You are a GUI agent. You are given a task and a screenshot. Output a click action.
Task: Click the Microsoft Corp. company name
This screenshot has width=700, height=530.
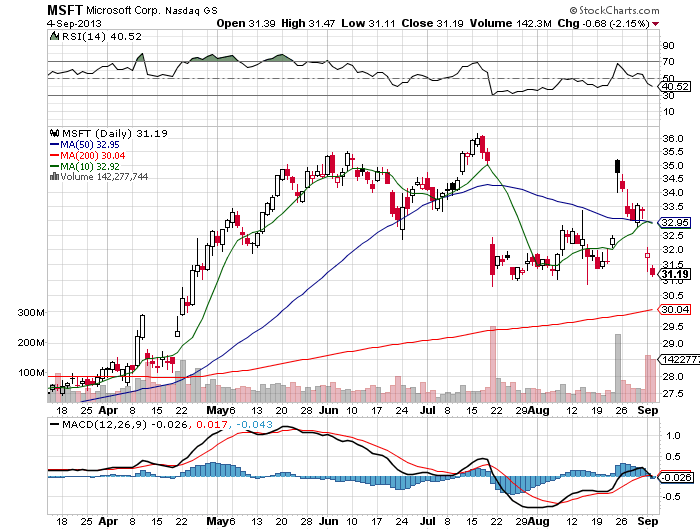click(x=123, y=10)
